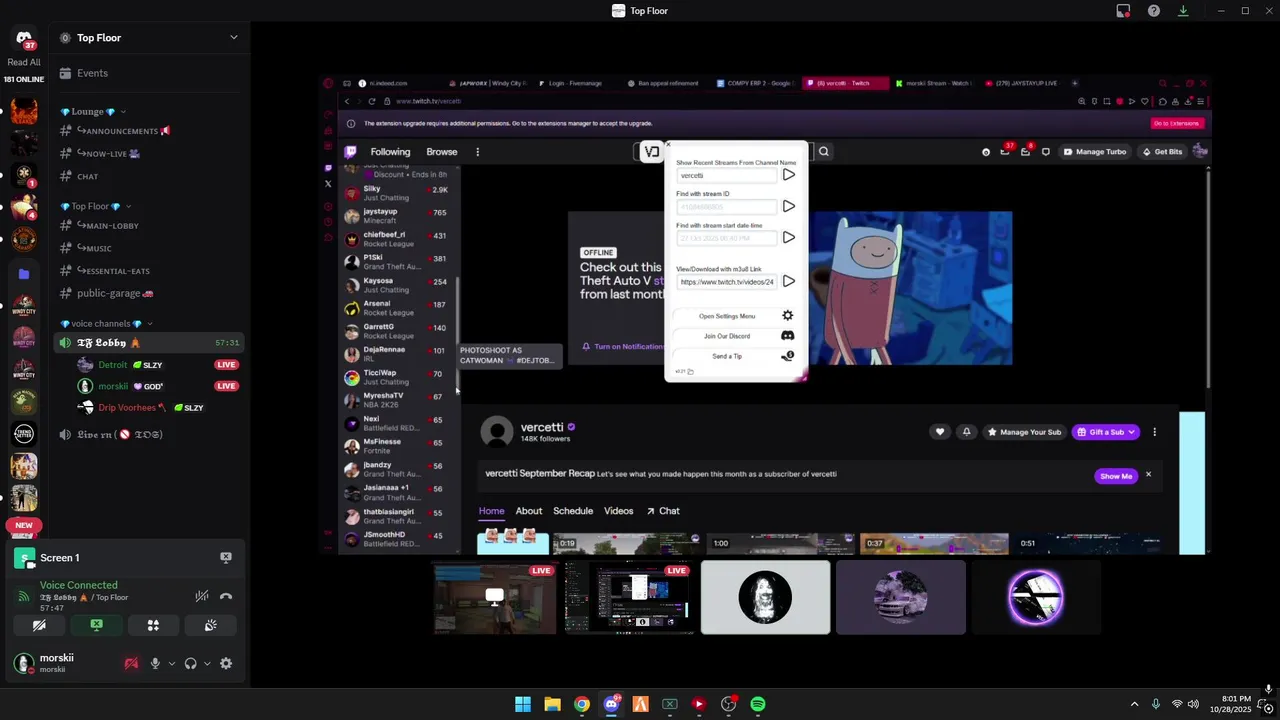This screenshot has height=720, width=1280.
Task: Toggle the red game controller activity icon
Action: pyautogui.click(x=131, y=663)
